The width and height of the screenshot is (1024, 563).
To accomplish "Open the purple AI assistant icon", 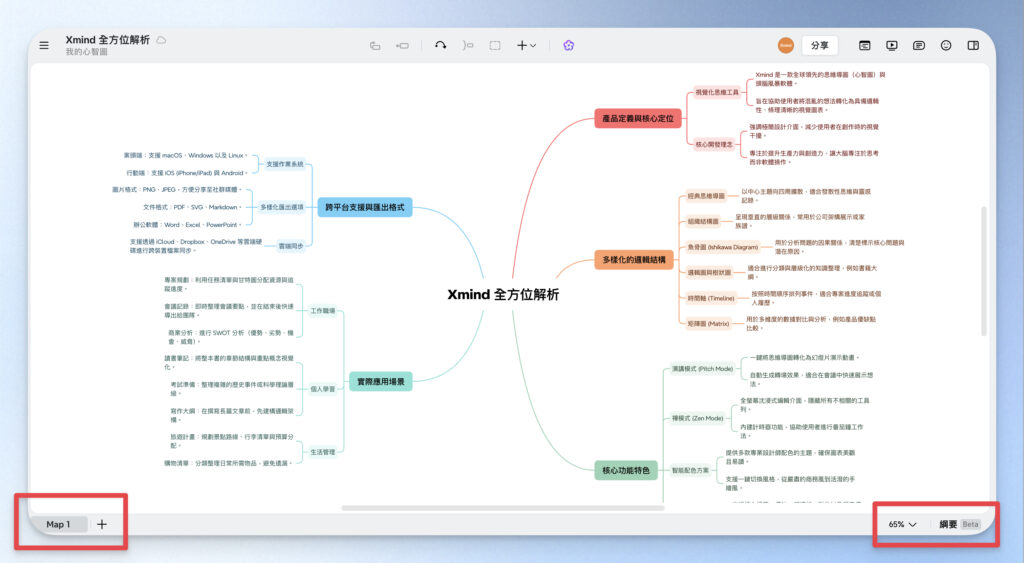I will pyautogui.click(x=569, y=46).
